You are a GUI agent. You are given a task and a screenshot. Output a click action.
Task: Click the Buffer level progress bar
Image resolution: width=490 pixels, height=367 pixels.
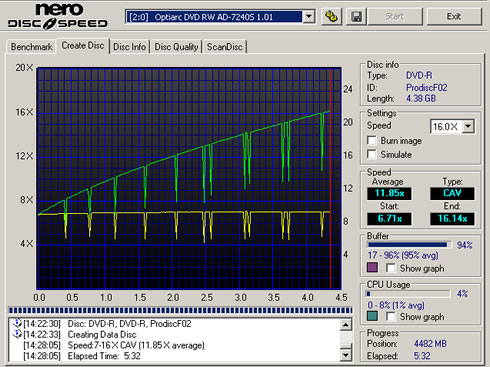(x=409, y=245)
